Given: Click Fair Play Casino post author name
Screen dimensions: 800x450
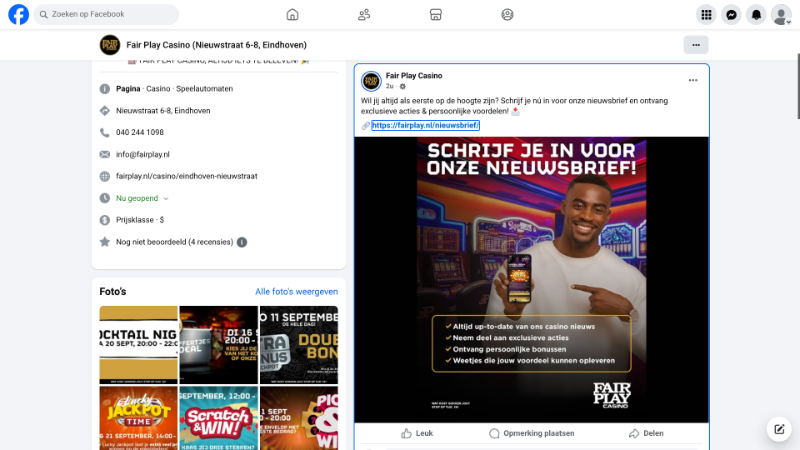Looking at the screenshot, I should click(x=414, y=76).
